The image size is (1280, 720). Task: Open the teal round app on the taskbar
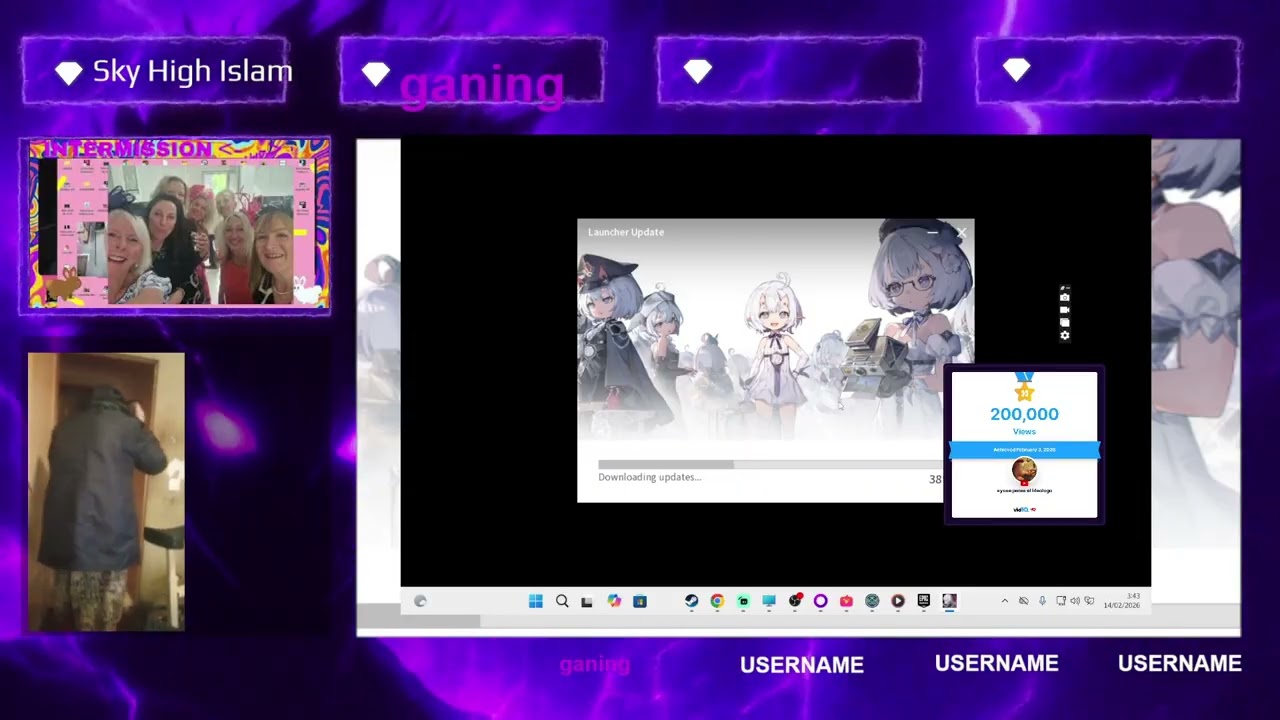(x=872, y=601)
